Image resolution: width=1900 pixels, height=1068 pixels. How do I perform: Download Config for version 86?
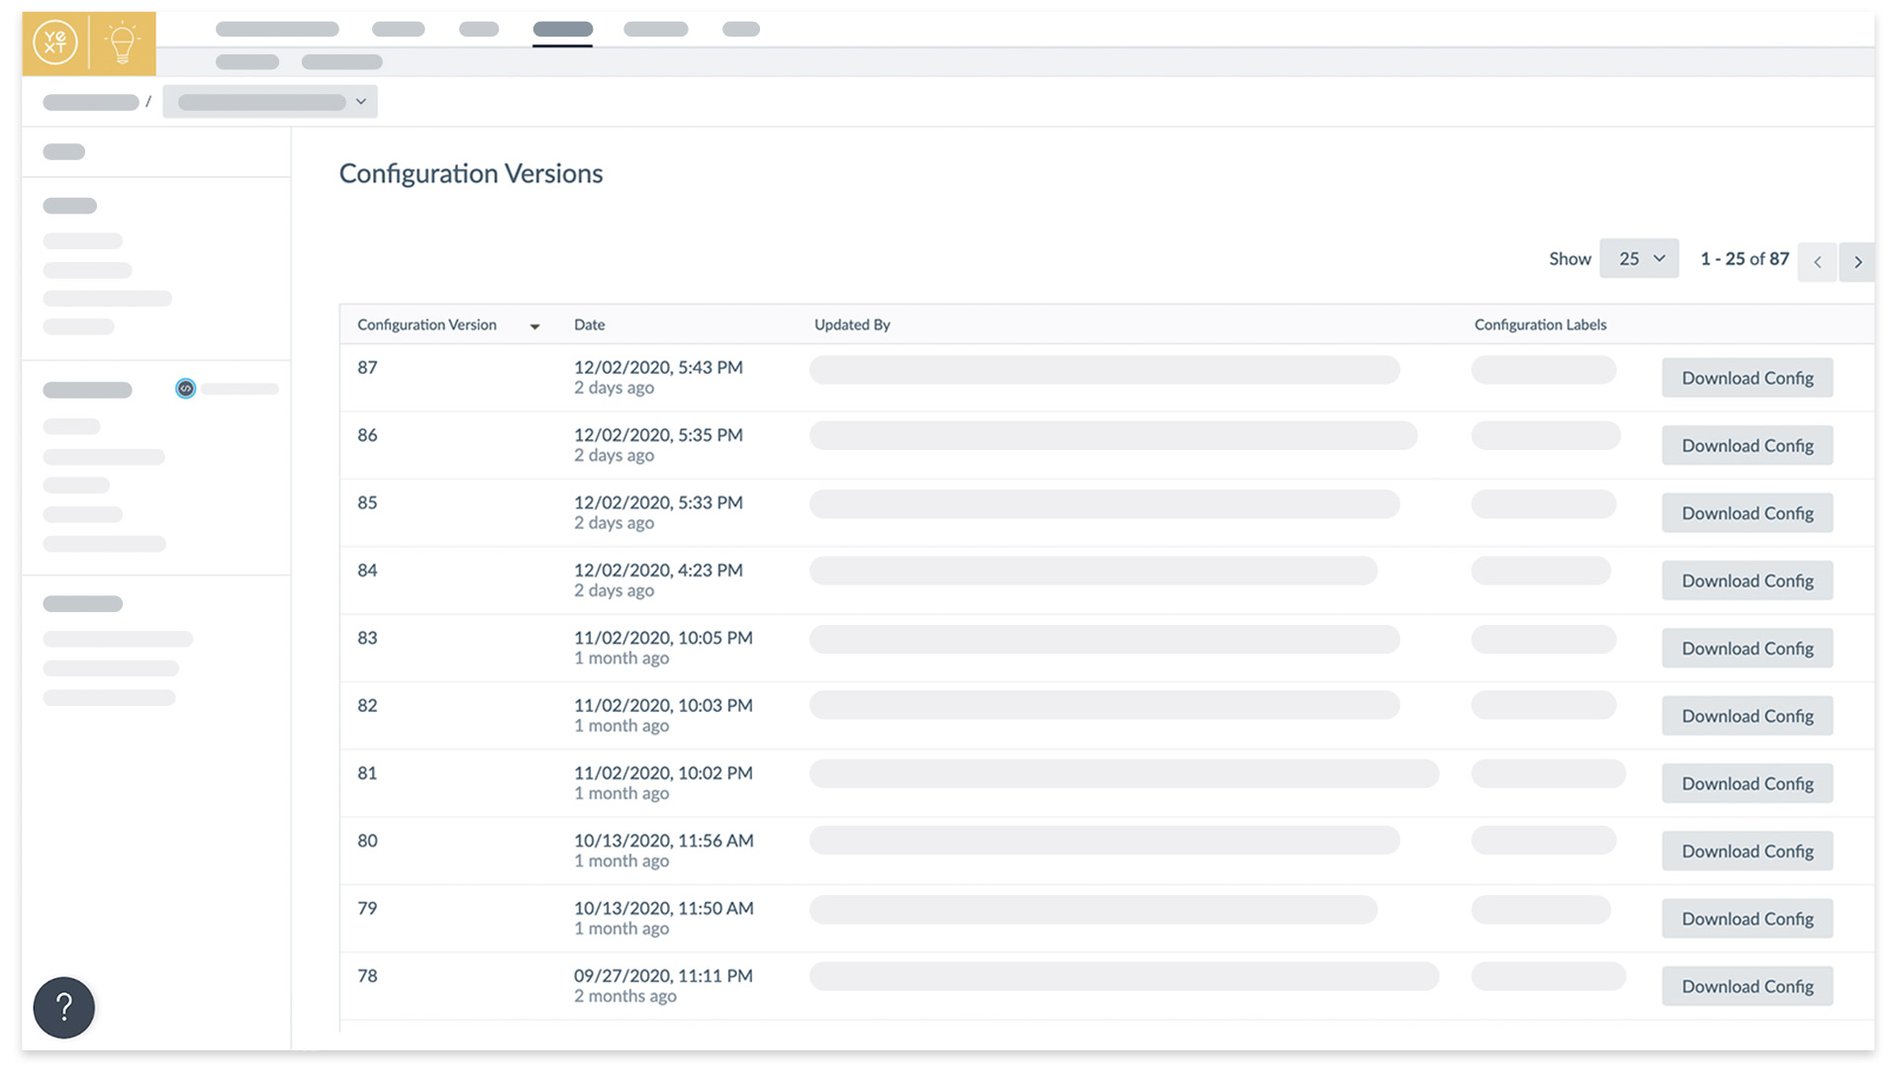pos(1747,445)
